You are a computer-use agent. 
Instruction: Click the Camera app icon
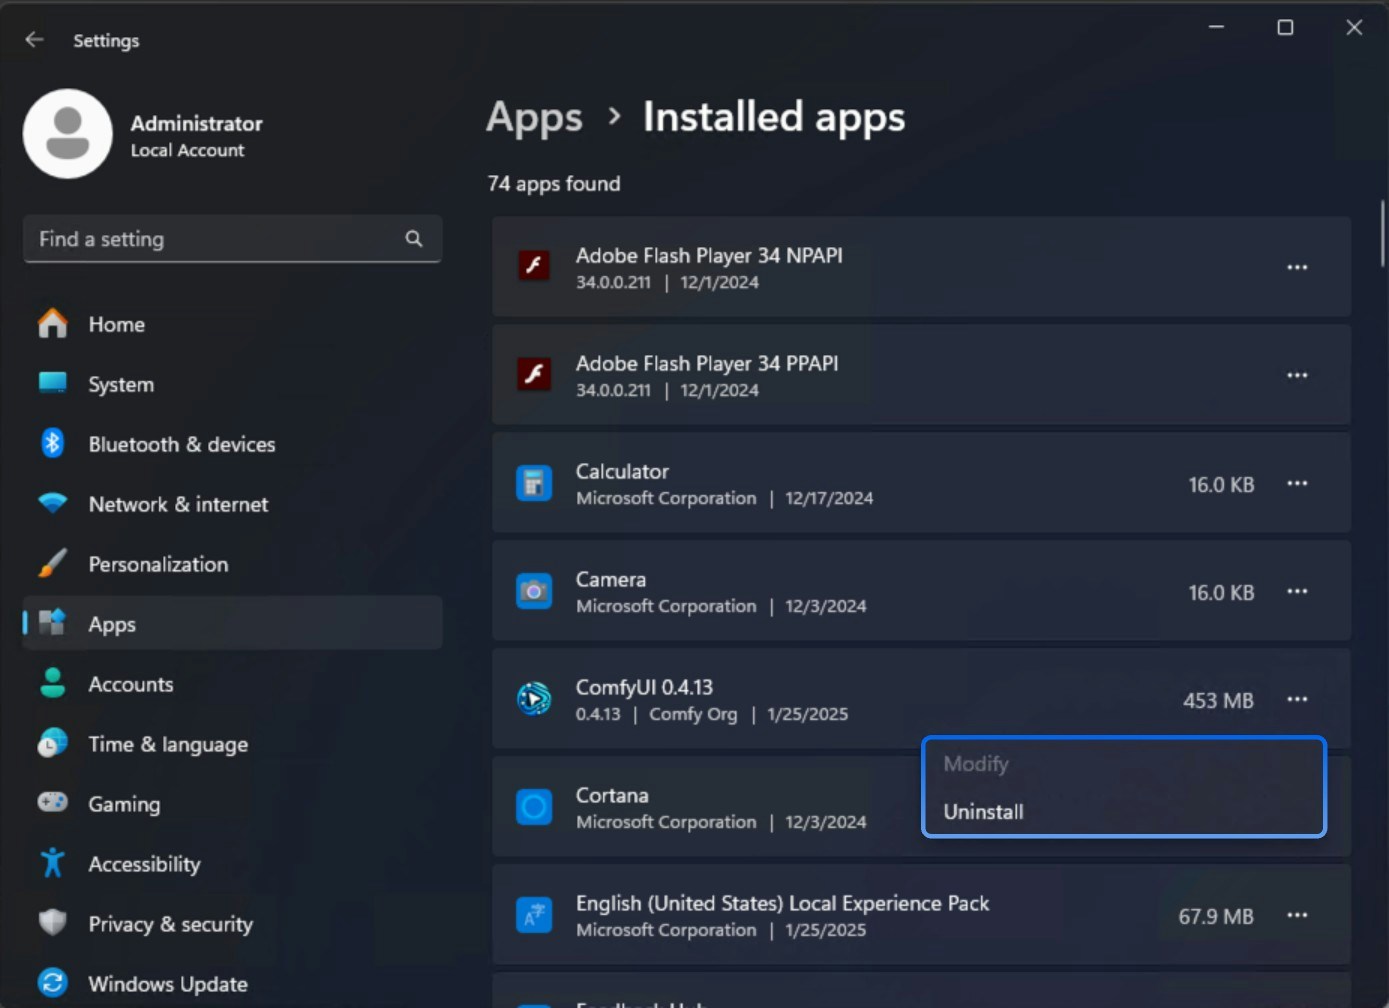click(x=534, y=591)
